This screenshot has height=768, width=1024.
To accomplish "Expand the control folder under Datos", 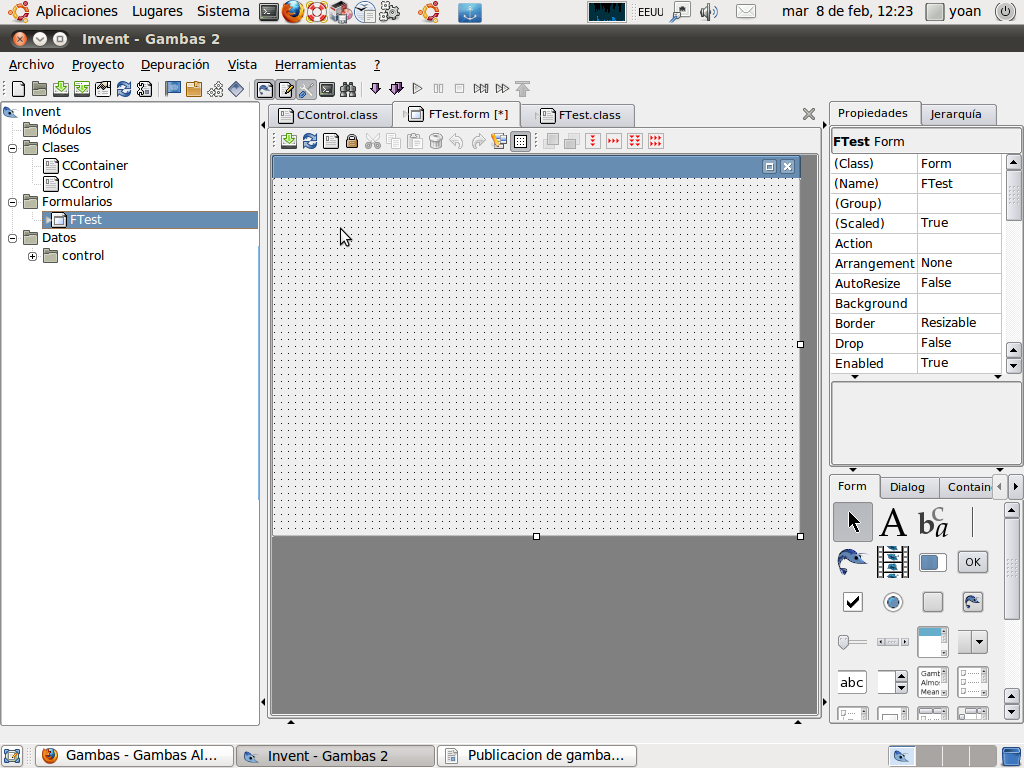I will click(x=32, y=256).
